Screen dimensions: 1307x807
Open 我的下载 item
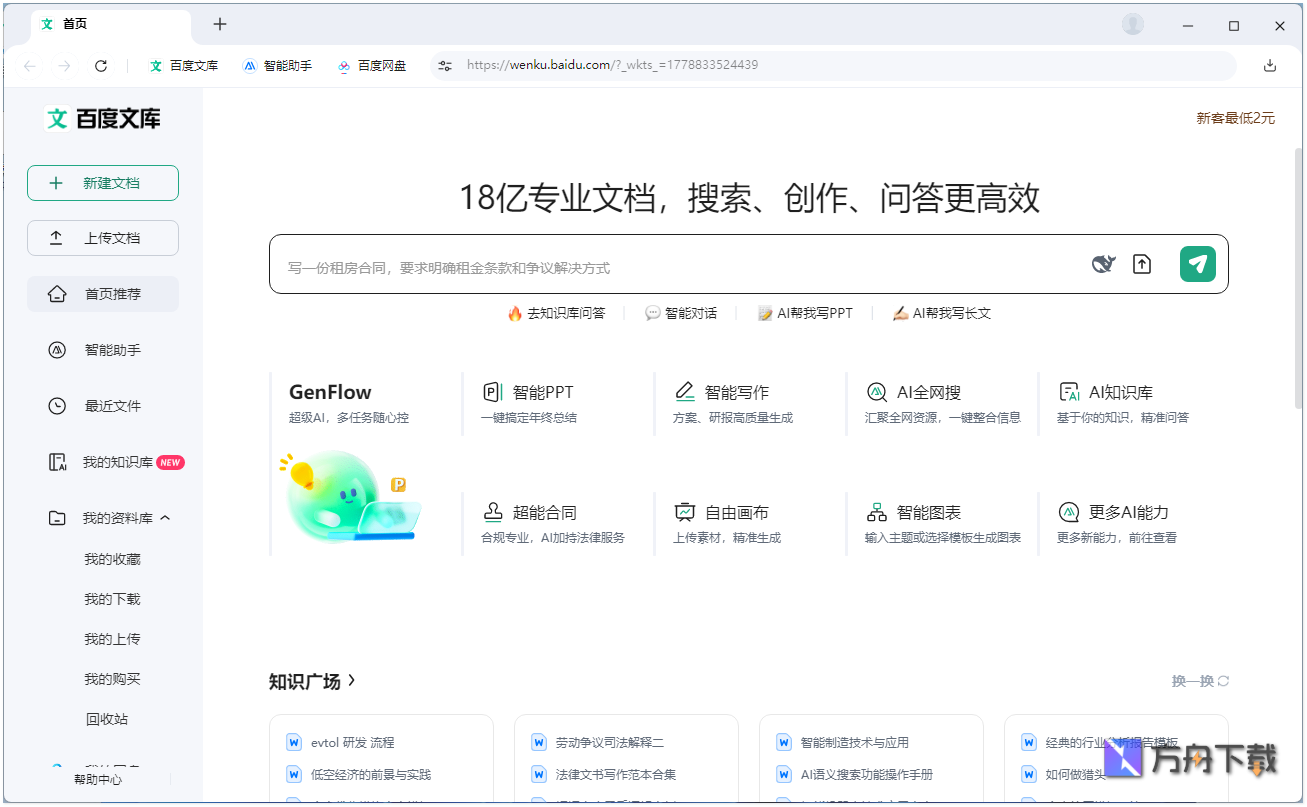(x=112, y=599)
